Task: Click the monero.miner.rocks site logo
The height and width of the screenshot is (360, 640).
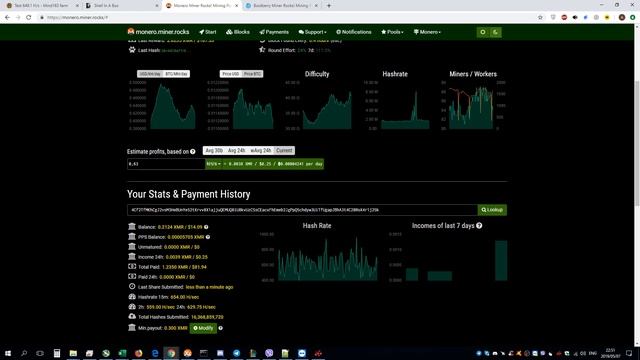Action: 158,32
